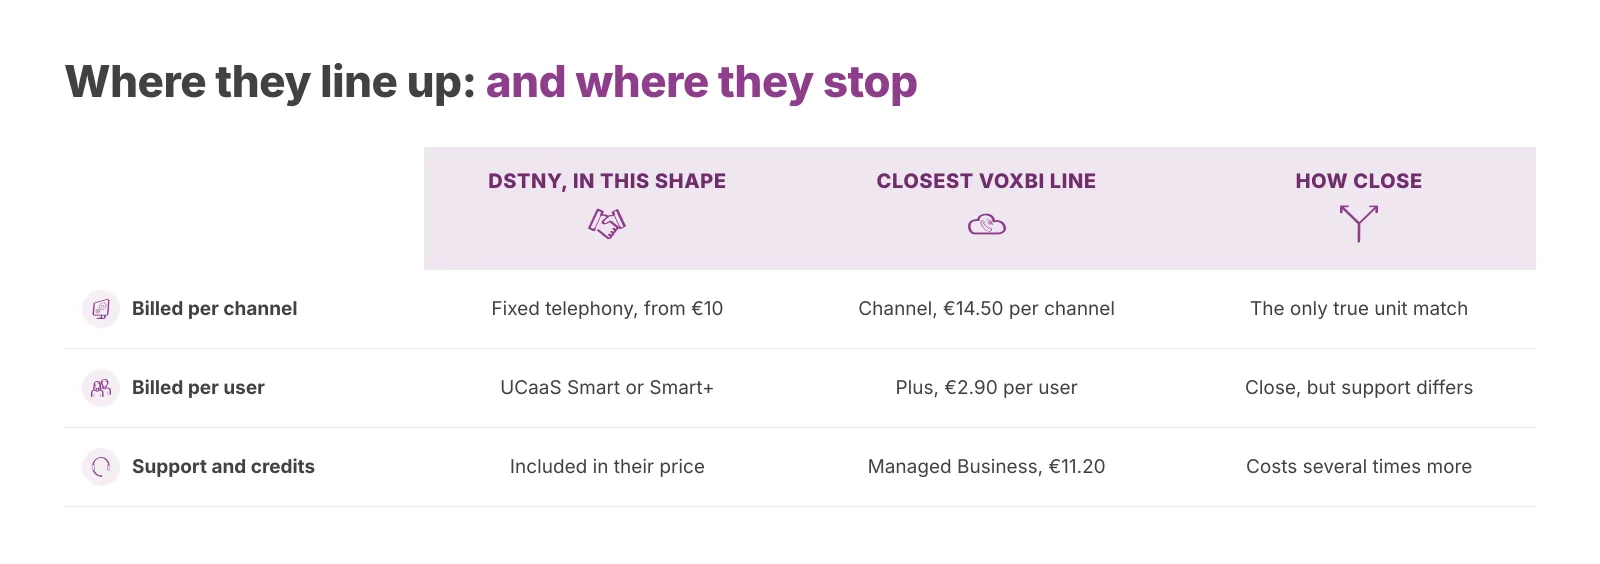This screenshot has width=1600, height=564.
Task: Select the Support and credits headset icon
Action: point(101,467)
